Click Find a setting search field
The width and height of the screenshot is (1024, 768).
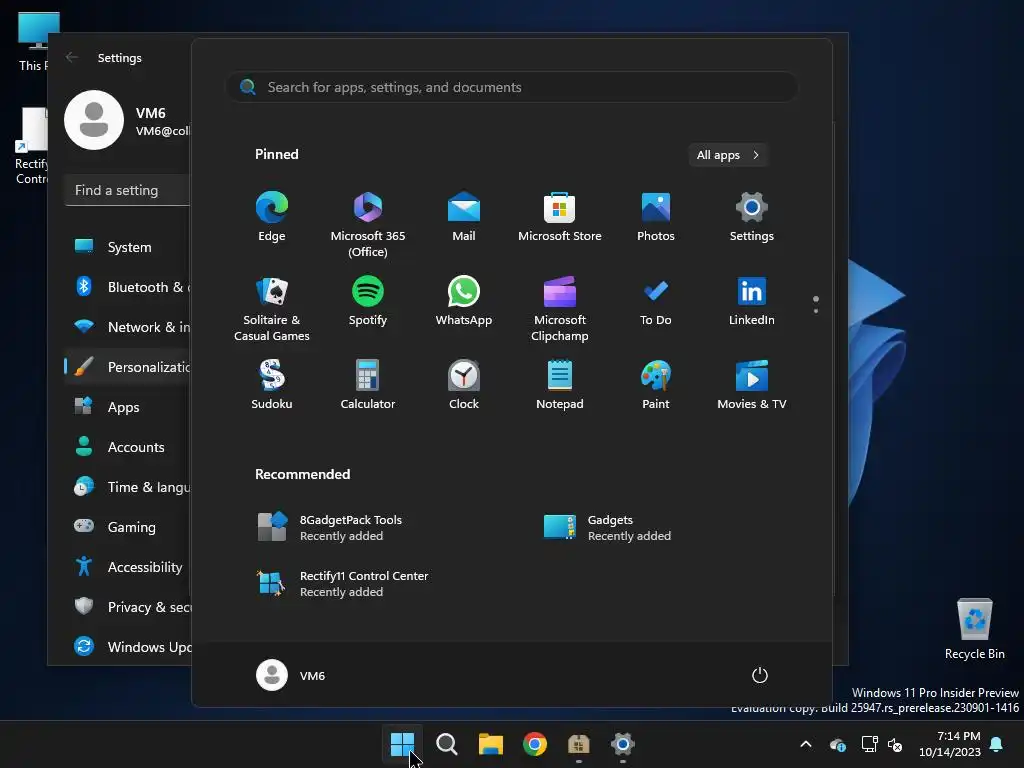point(128,190)
